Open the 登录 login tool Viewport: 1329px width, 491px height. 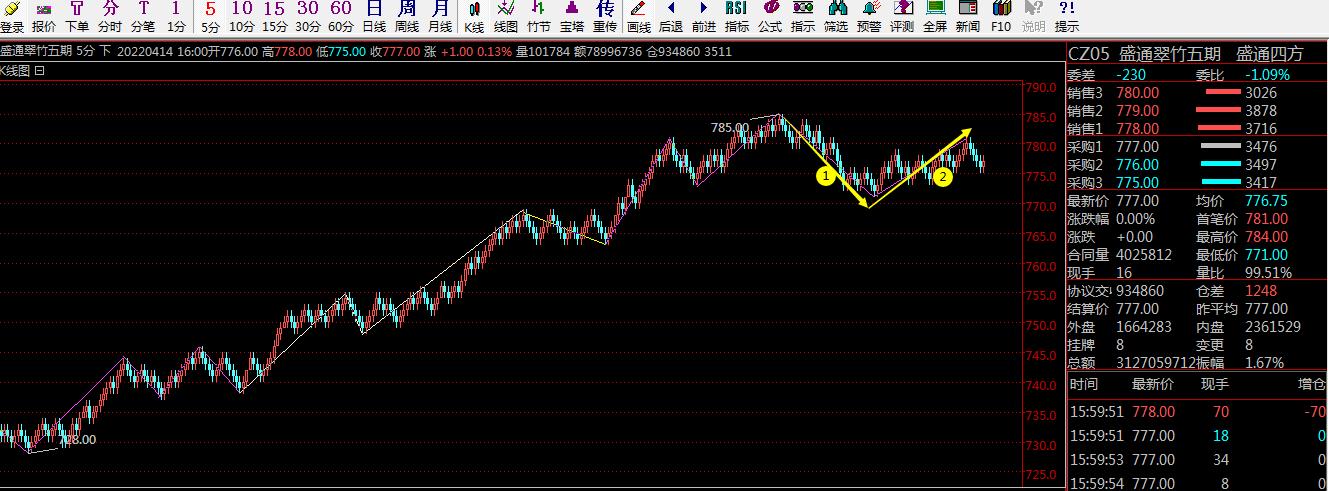[x=12, y=17]
